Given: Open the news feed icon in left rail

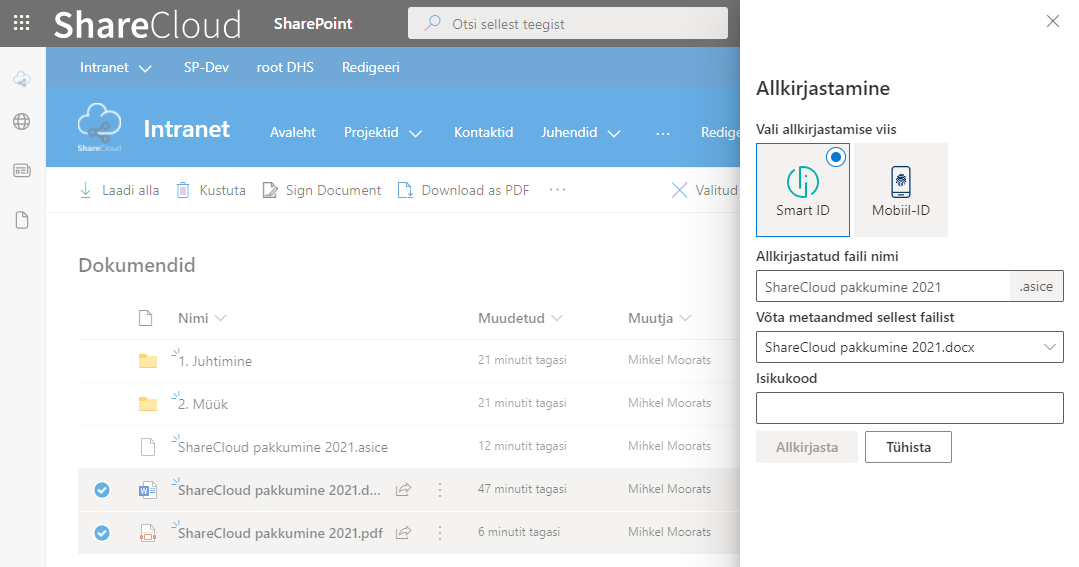Looking at the screenshot, I should point(22,170).
